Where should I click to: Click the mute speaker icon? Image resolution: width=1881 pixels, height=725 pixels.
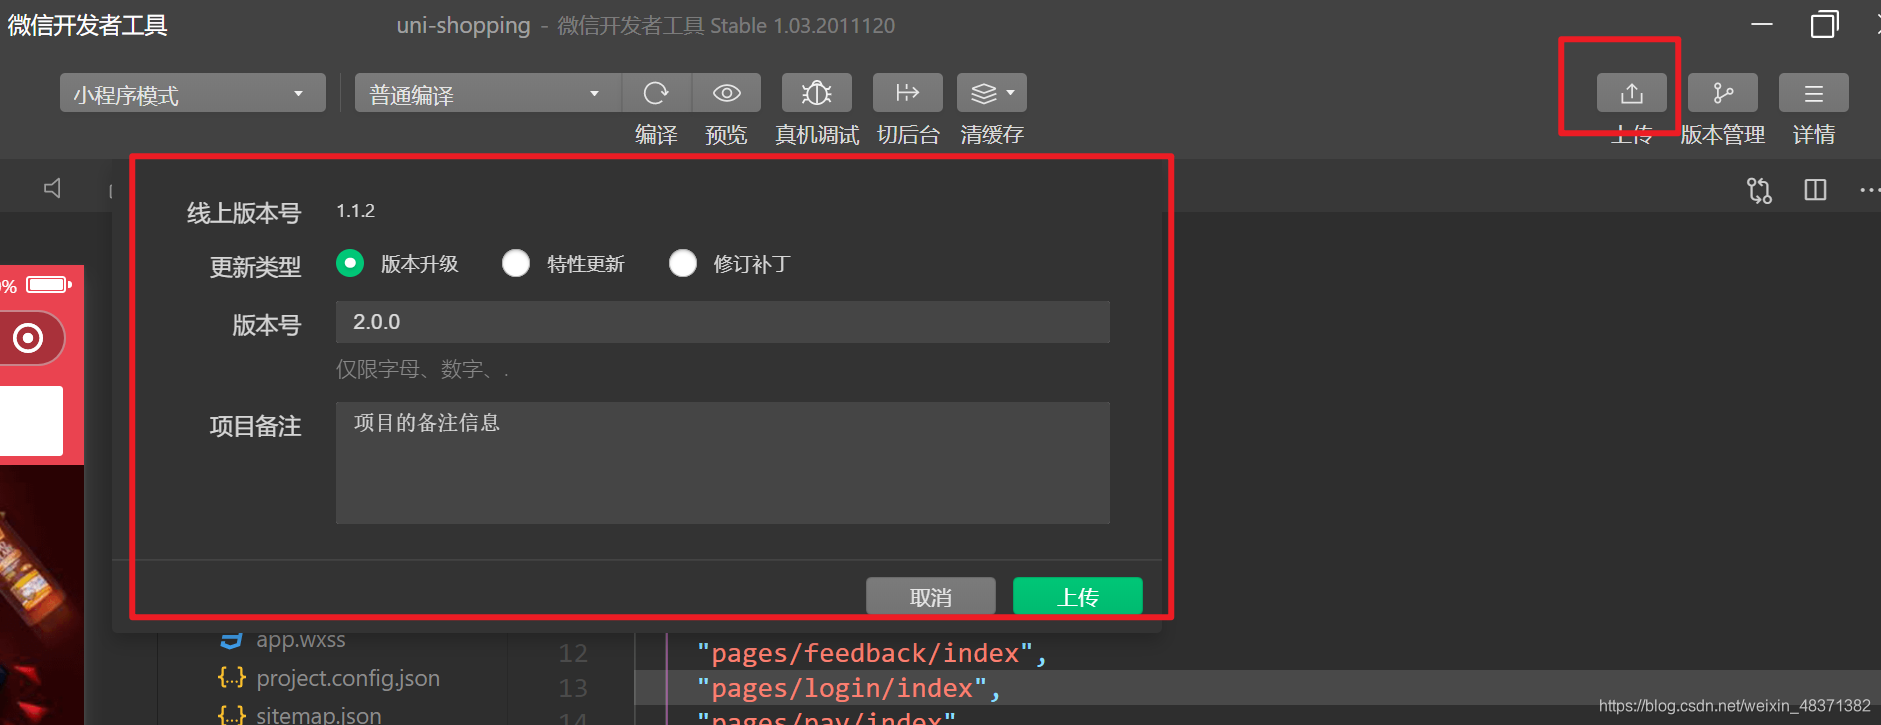[x=53, y=188]
